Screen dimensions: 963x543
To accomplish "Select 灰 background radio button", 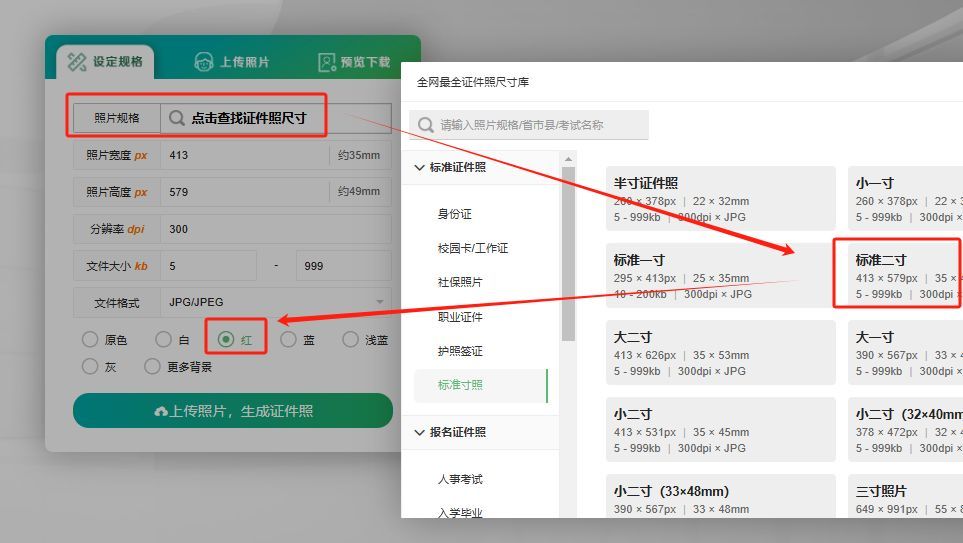I will click(x=90, y=367).
